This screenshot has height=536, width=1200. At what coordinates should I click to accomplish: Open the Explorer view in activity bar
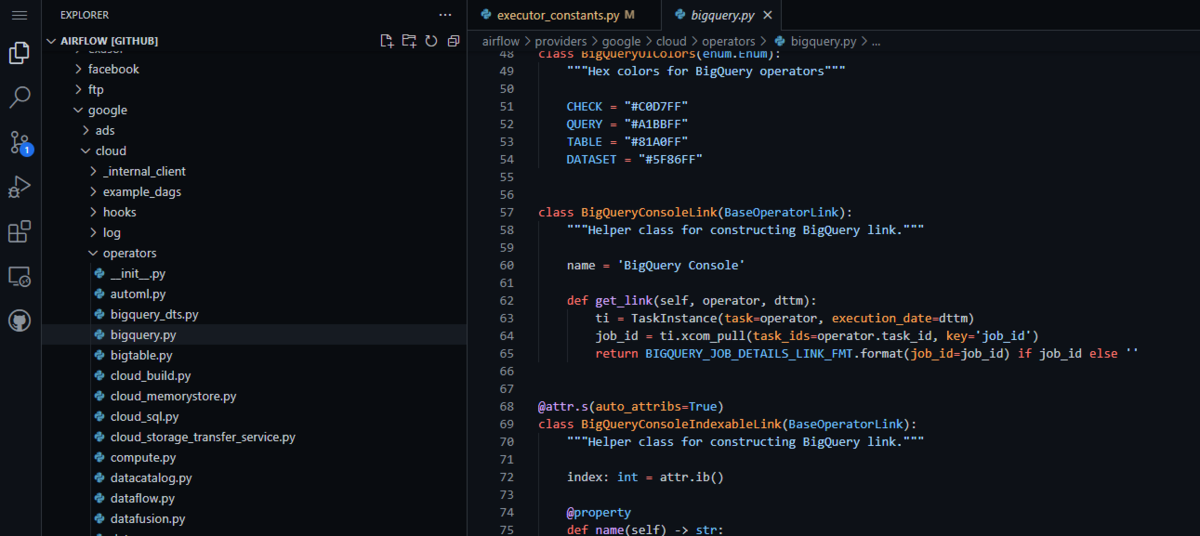tap(19, 53)
